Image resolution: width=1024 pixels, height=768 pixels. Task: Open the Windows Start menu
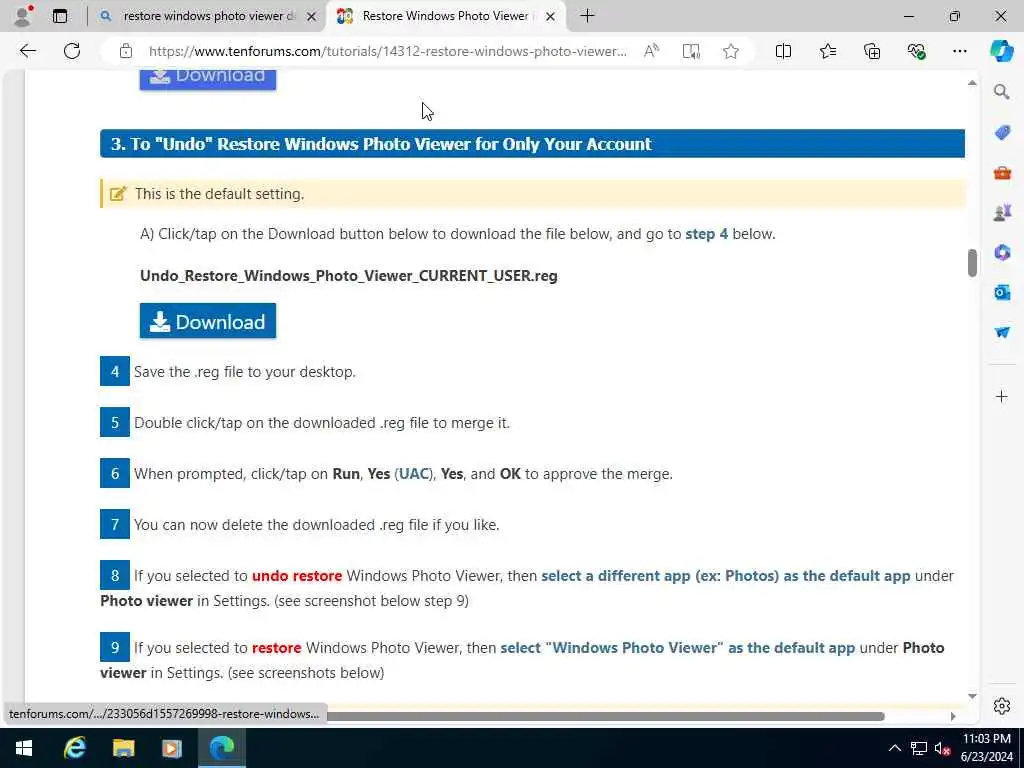click(24, 748)
